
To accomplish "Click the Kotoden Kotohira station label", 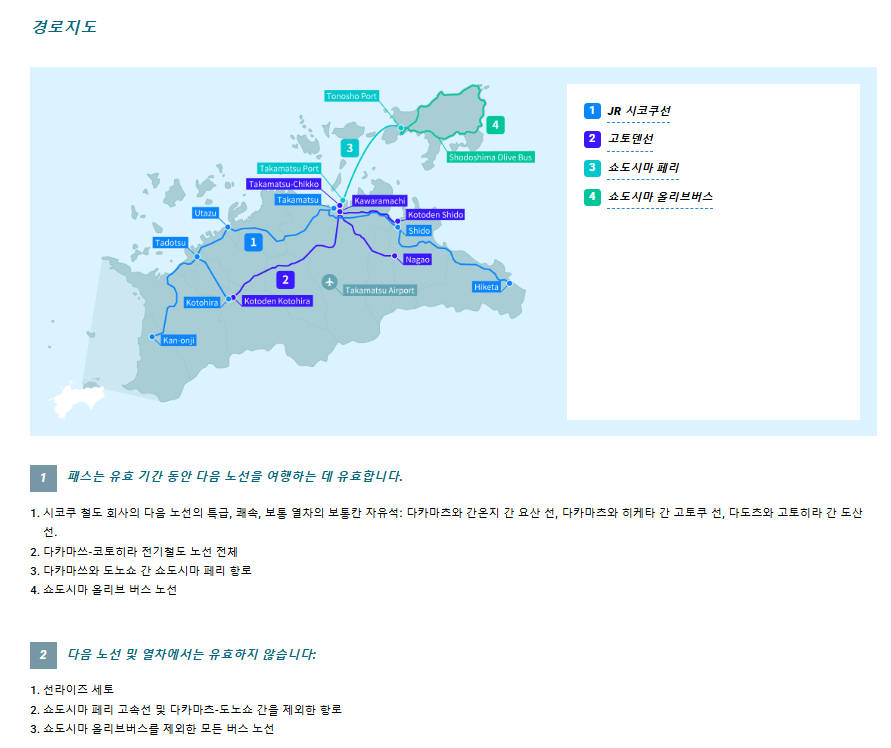I will 277,301.
